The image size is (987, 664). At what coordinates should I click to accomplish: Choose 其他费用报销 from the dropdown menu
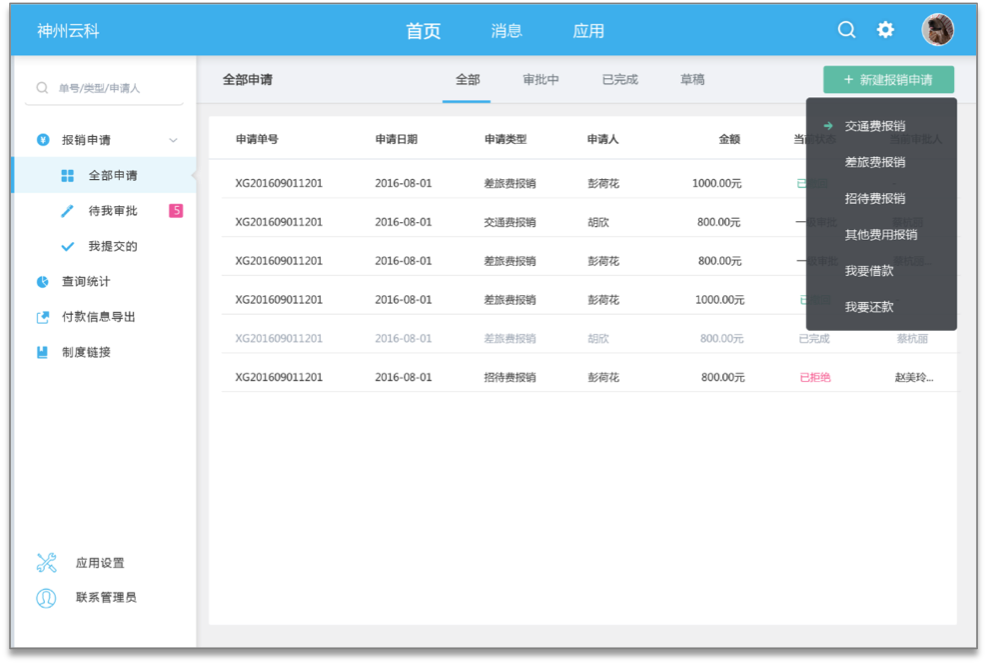point(881,235)
